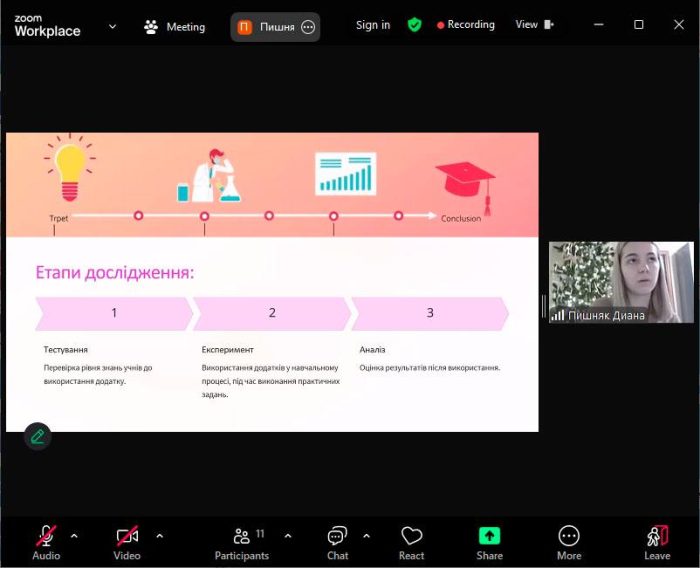
Task: Open the View layout menu
Action: tap(534, 25)
